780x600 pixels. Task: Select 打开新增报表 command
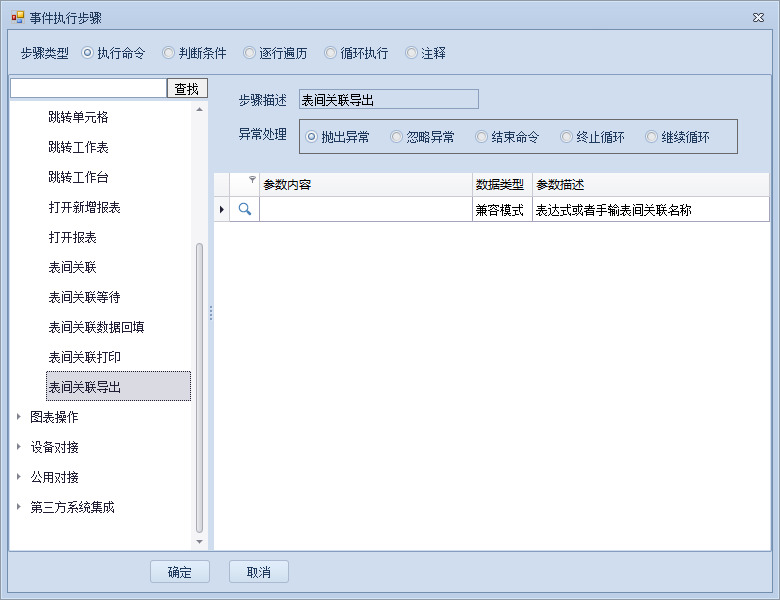(x=85, y=207)
